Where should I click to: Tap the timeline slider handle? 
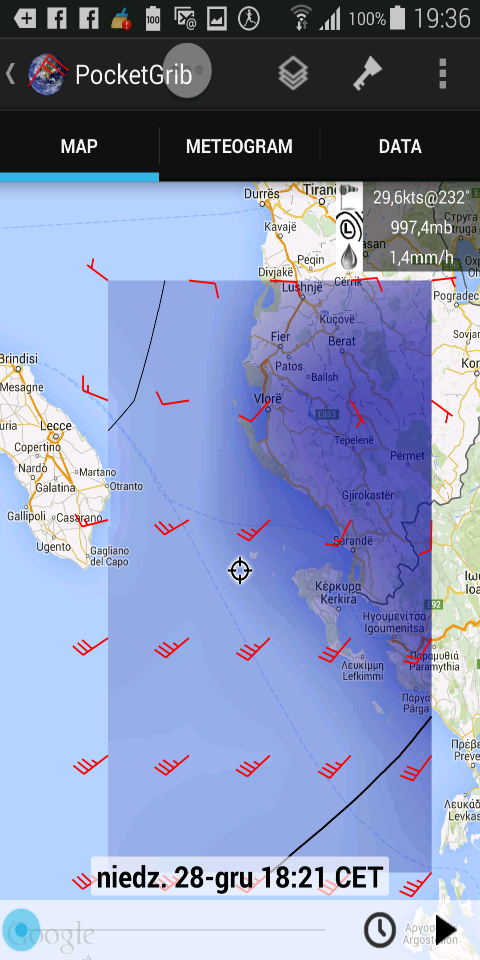21,931
